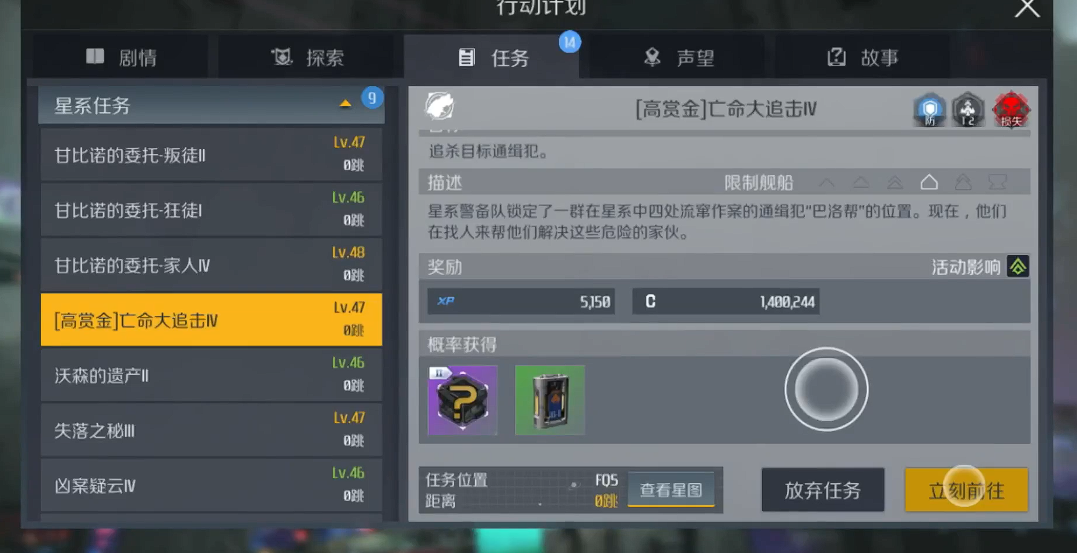Switch to the 声望 tab
Image resolution: width=1077 pixels, height=553 pixels.
[679, 58]
